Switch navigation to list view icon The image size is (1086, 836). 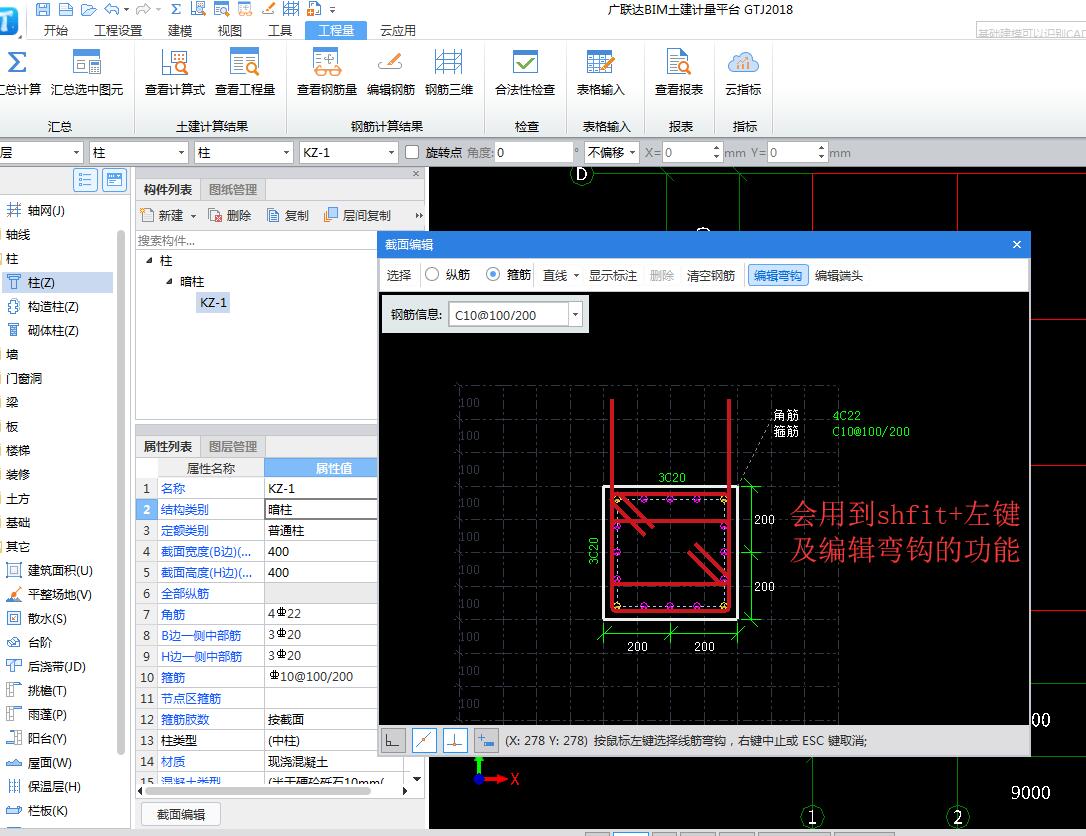(85, 180)
